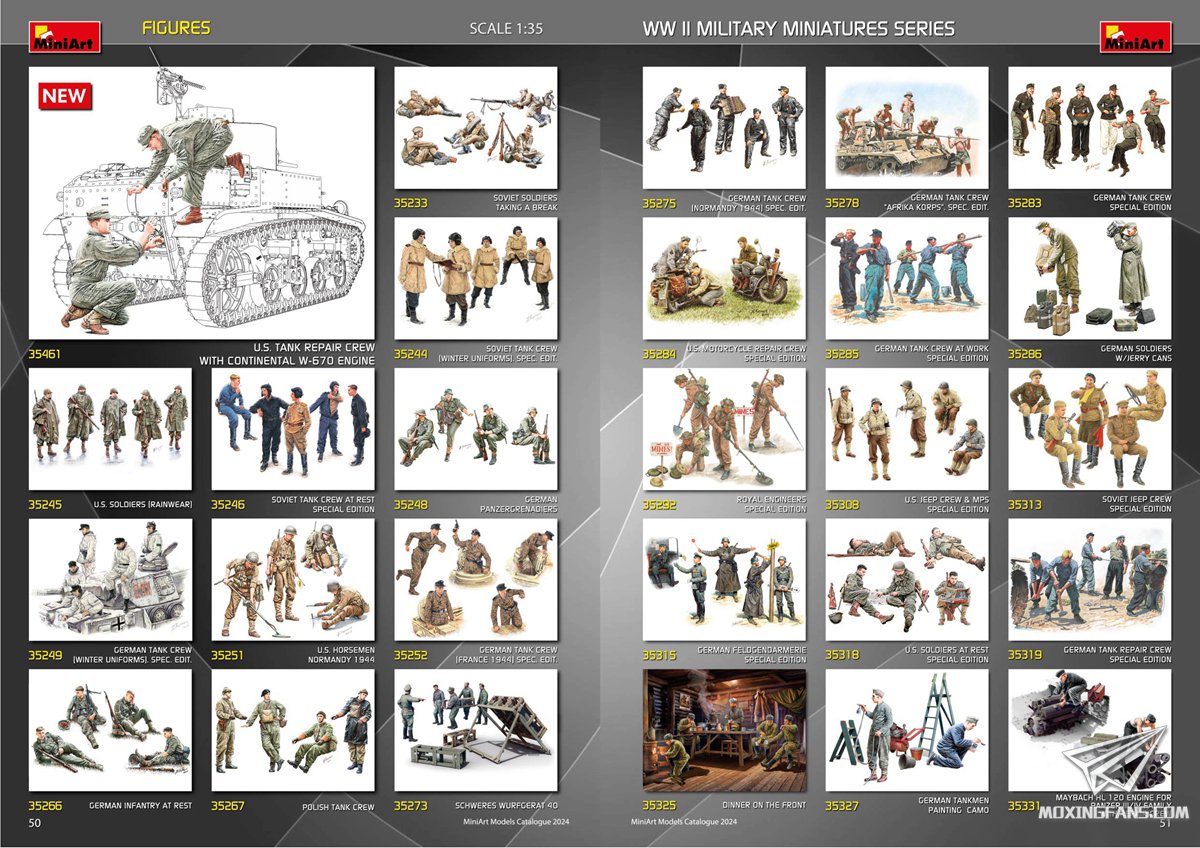Viewport: 1200px width, 848px height.
Task: Click the caption 'U.S. TANK REPAIR CREW WITH CONTINENTAL W-670 ENGINE'
Action: 287,354
